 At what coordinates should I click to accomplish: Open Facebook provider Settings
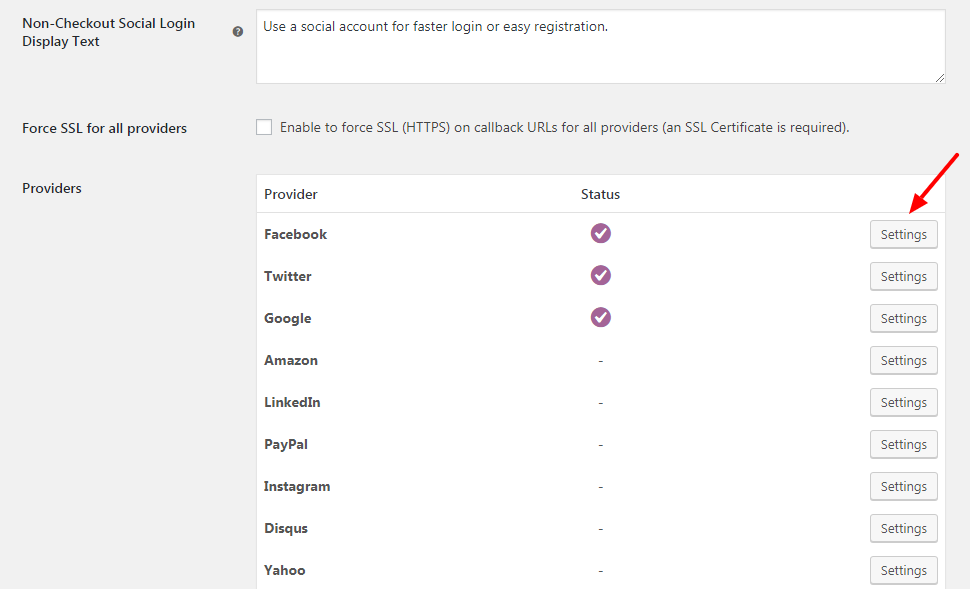904,234
